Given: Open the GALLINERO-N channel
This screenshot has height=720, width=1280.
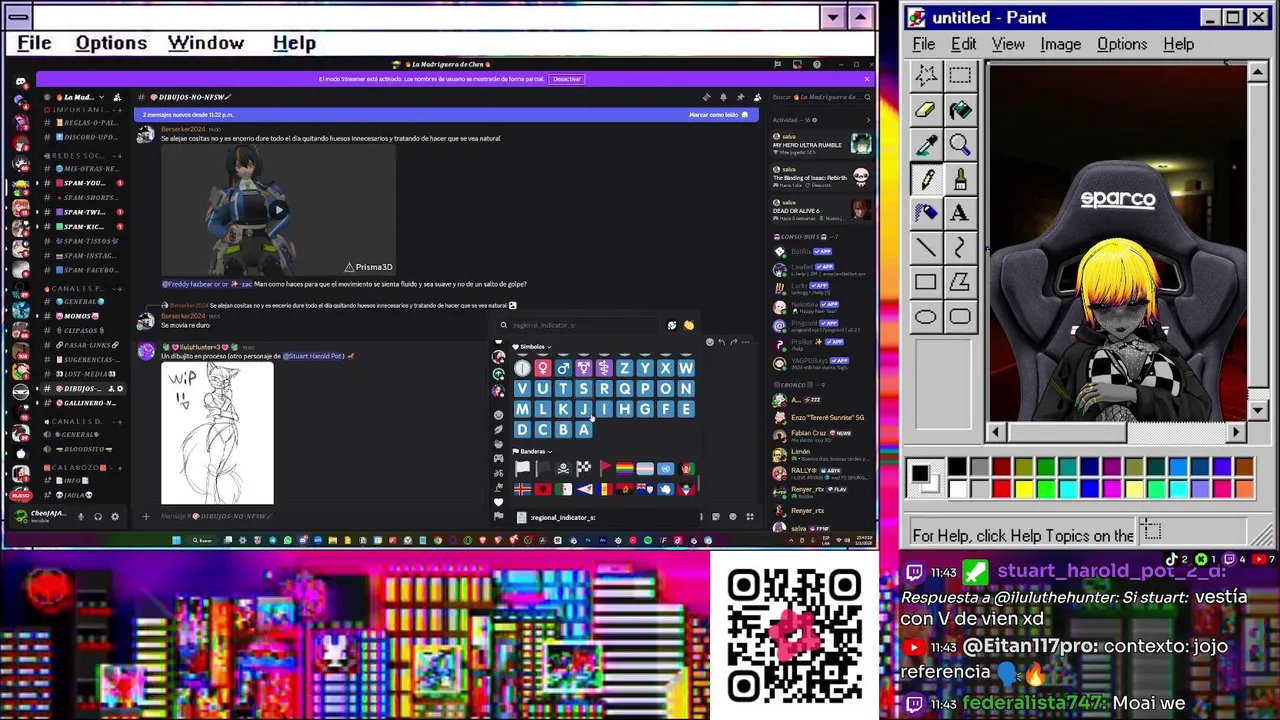Looking at the screenshot, I should (x=82, y=403).
